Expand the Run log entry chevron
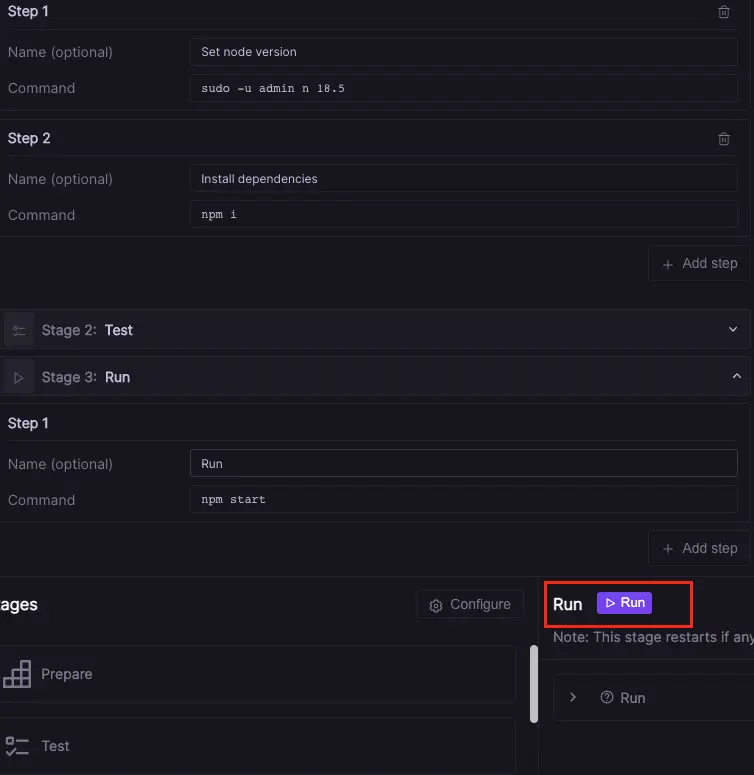This screenshot has height=775, width=754. click(573, 698)
